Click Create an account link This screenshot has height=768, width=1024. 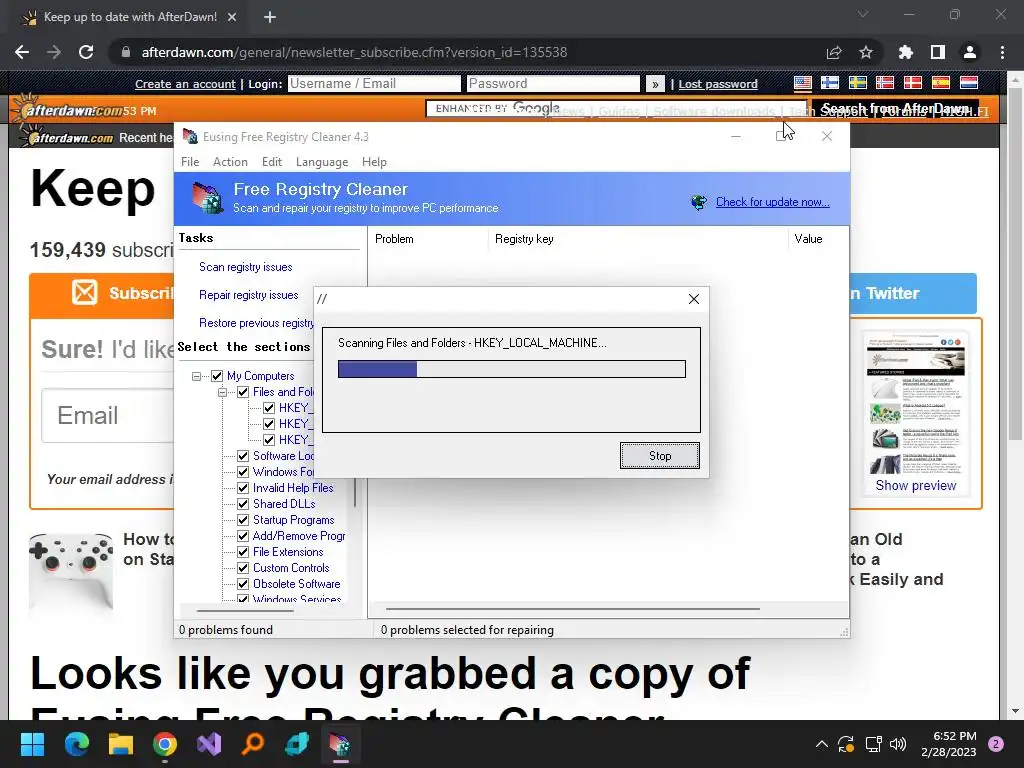[185, 84]
